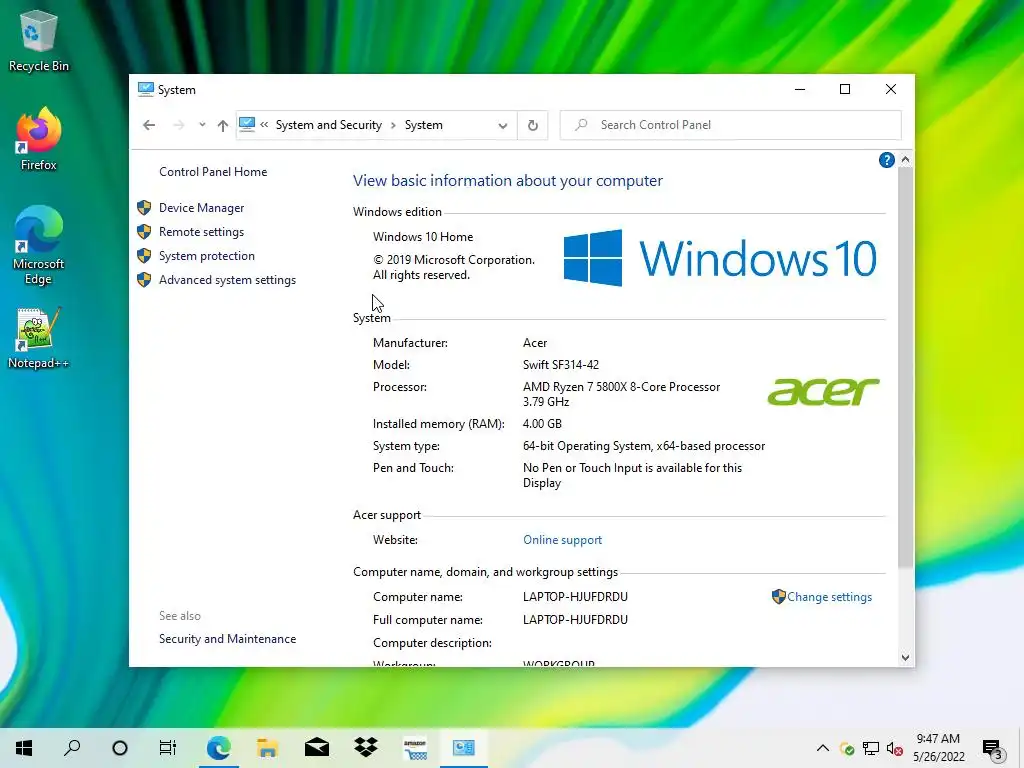The image size is (1024, 768).
Task: Click the Back arrow in System window
Action: [x=149, y=125]
